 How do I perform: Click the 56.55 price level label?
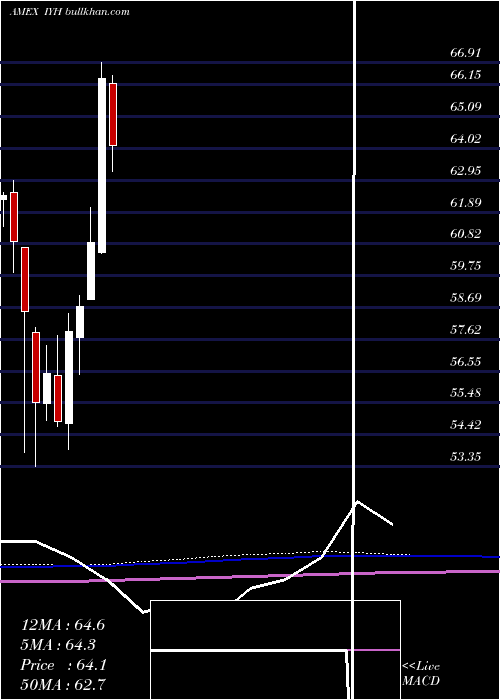pos(466,361)
